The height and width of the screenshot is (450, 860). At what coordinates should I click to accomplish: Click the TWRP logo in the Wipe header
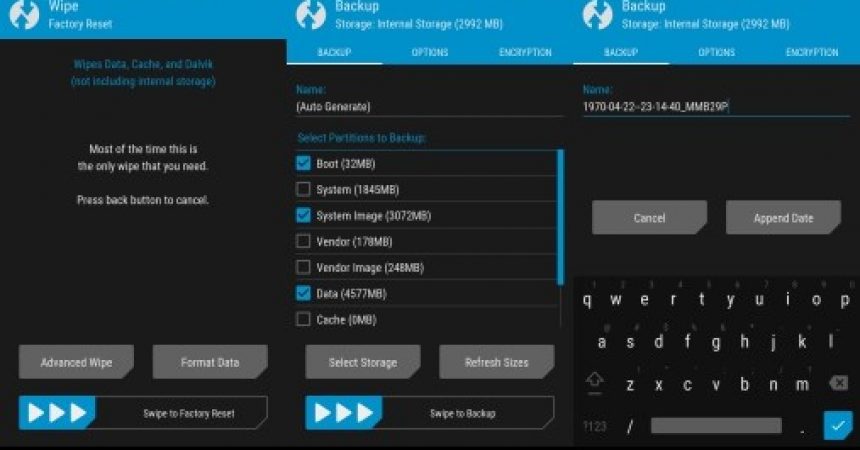click(x=23, y=15)
